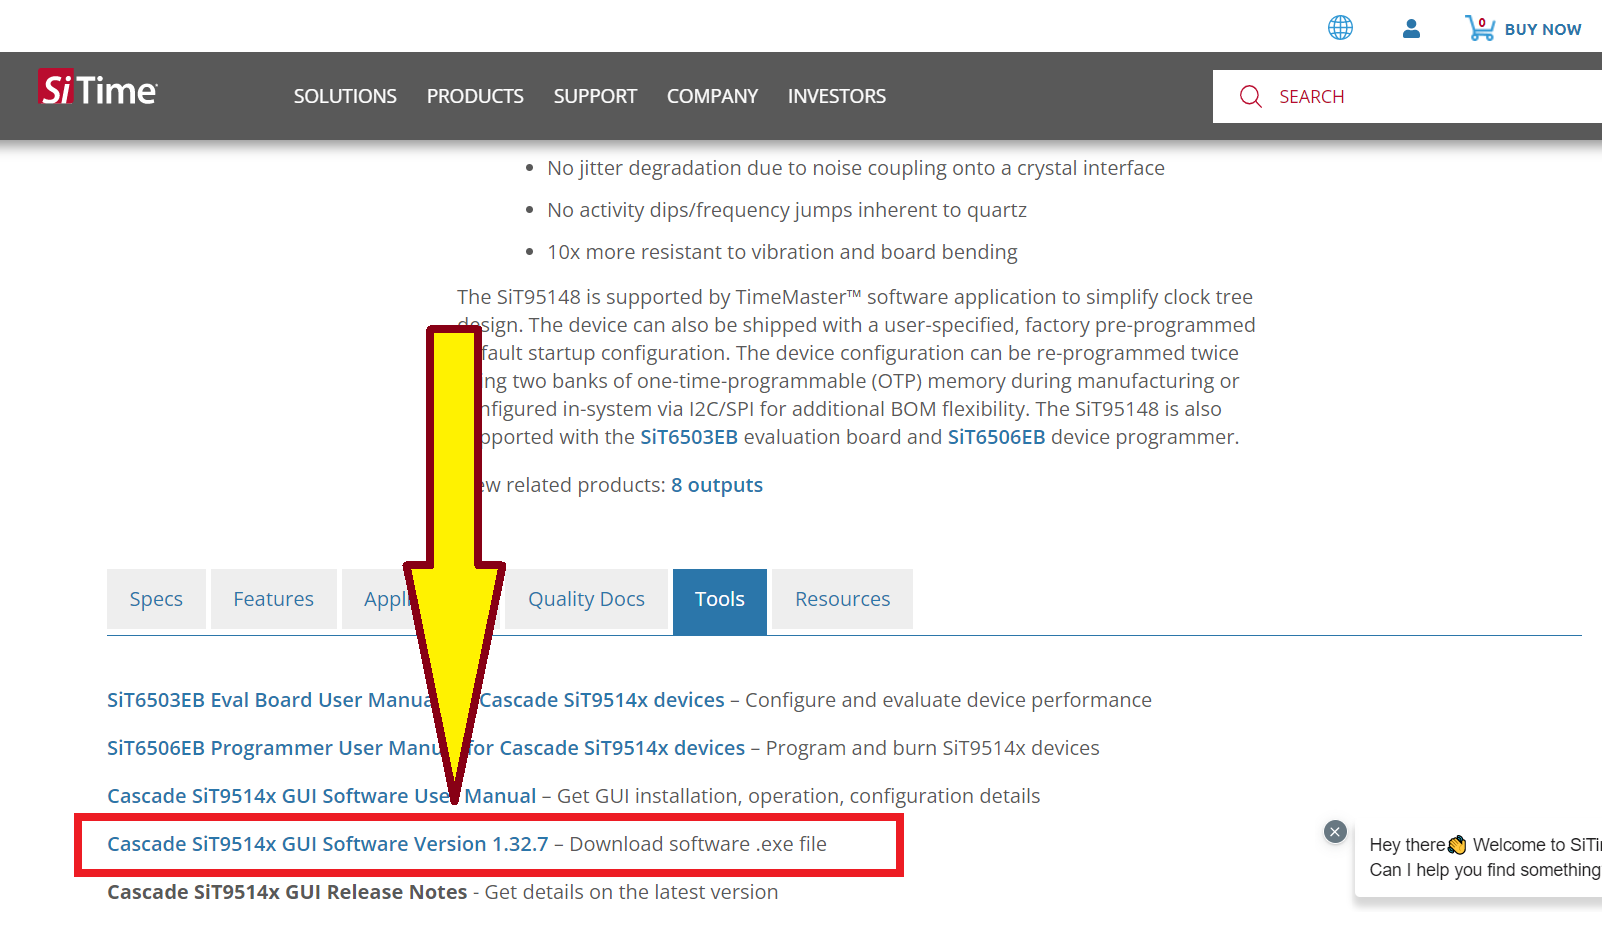This screenshot has width=1602, height=940.
Task: Close the chat popup bubble
Action: pyautogui.click(x=1335, y=832)
